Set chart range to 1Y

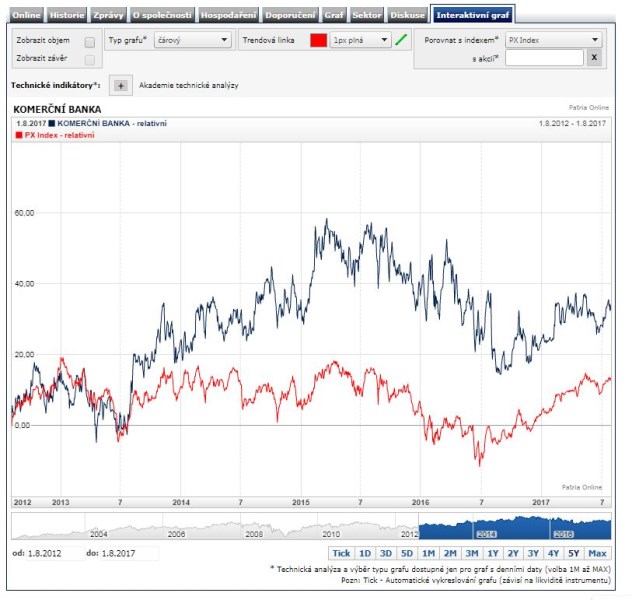492,553
